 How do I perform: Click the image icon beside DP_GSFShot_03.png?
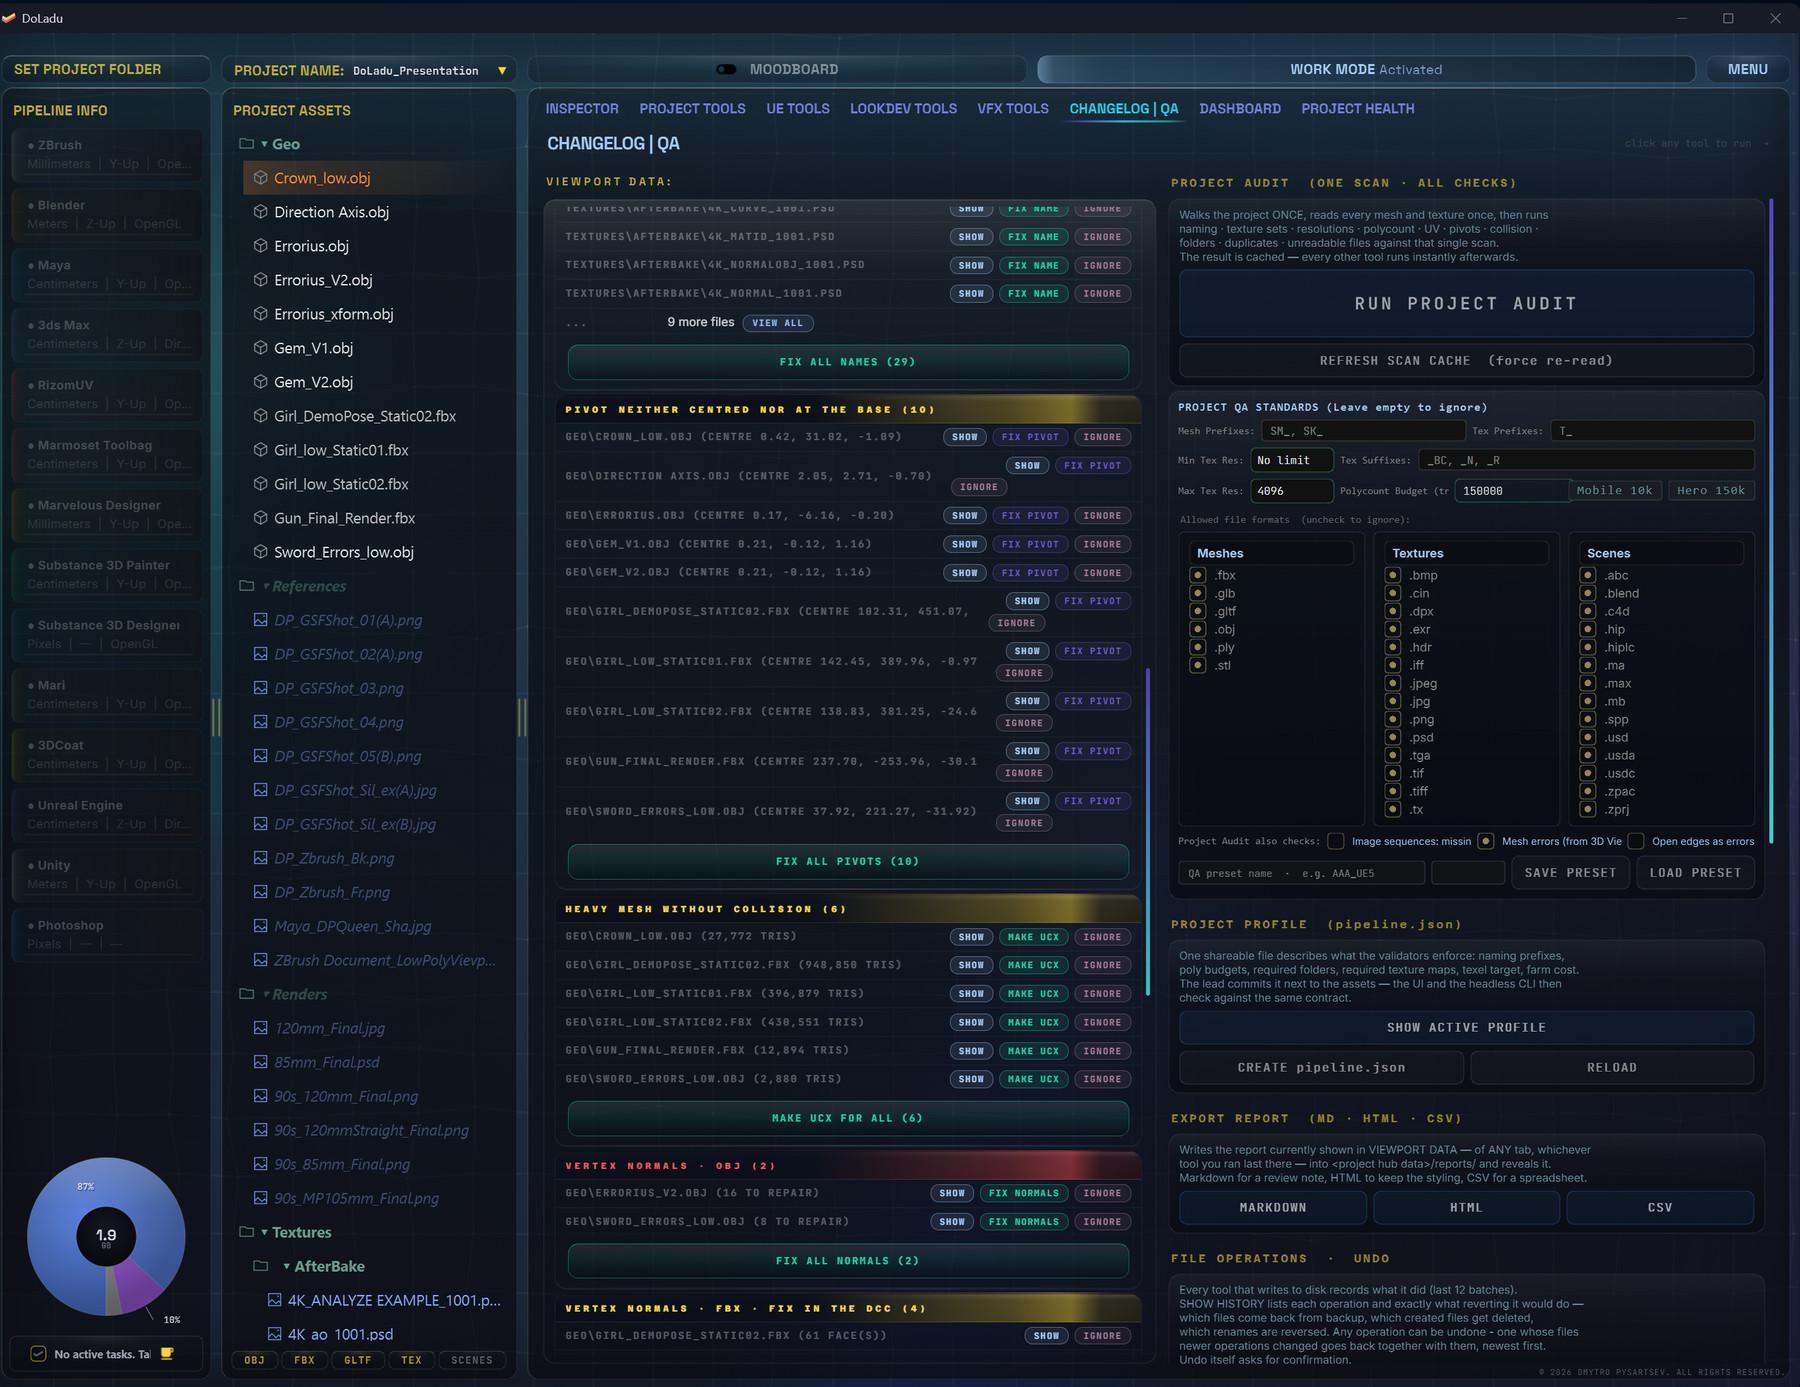[260, 688]
